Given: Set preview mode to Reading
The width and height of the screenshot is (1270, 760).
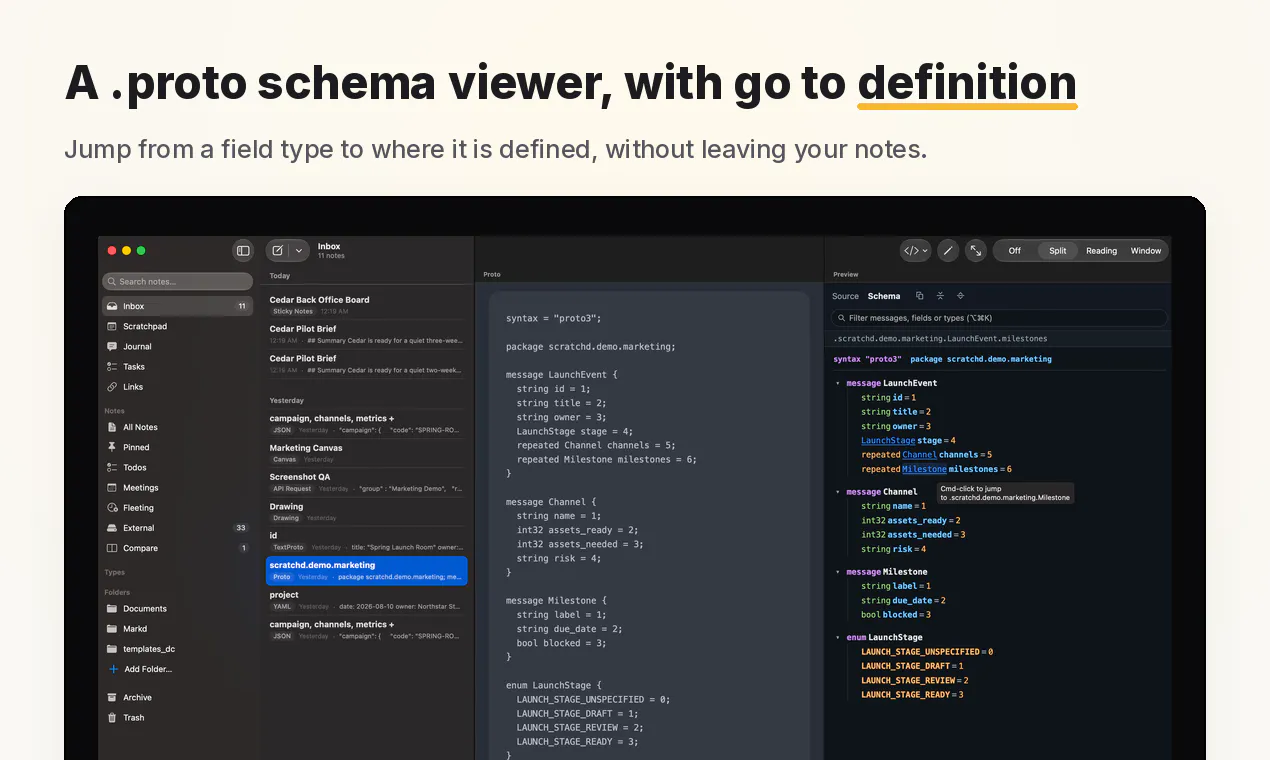Looking at the screenshot, I should tap(1102, 251).
